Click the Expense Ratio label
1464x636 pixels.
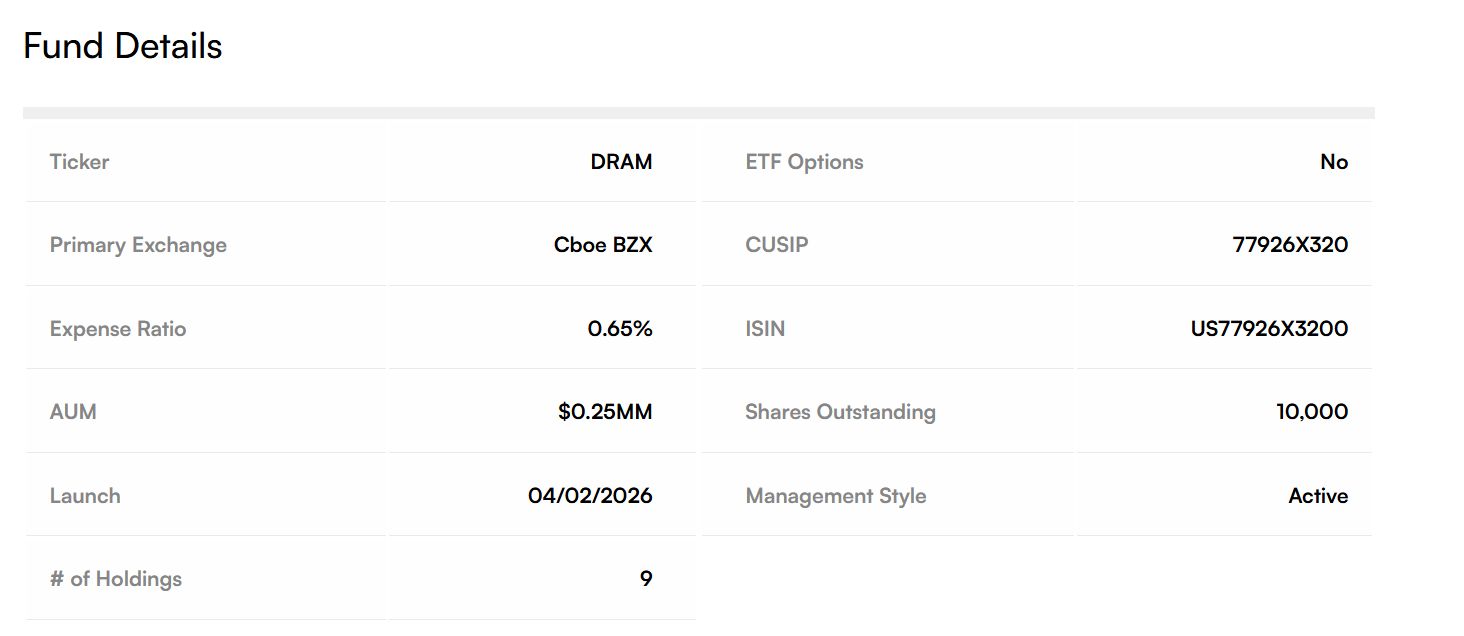pyautogui.click(x=118, y=329)
